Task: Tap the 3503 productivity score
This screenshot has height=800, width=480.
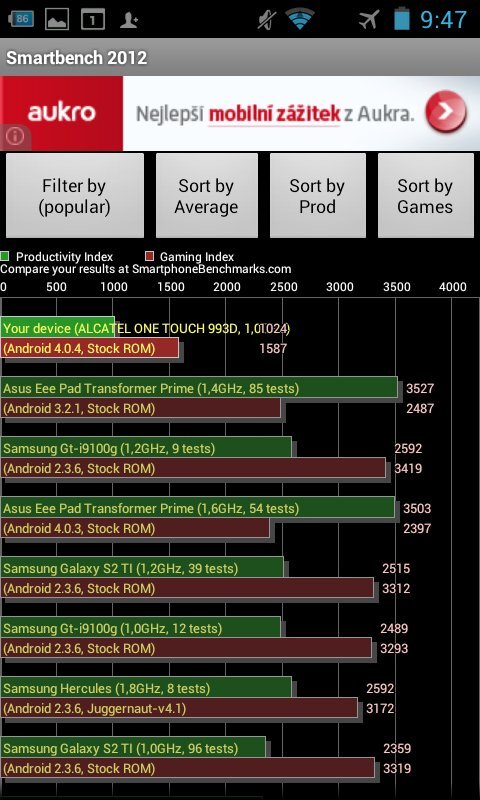Action: coord(417,508)
